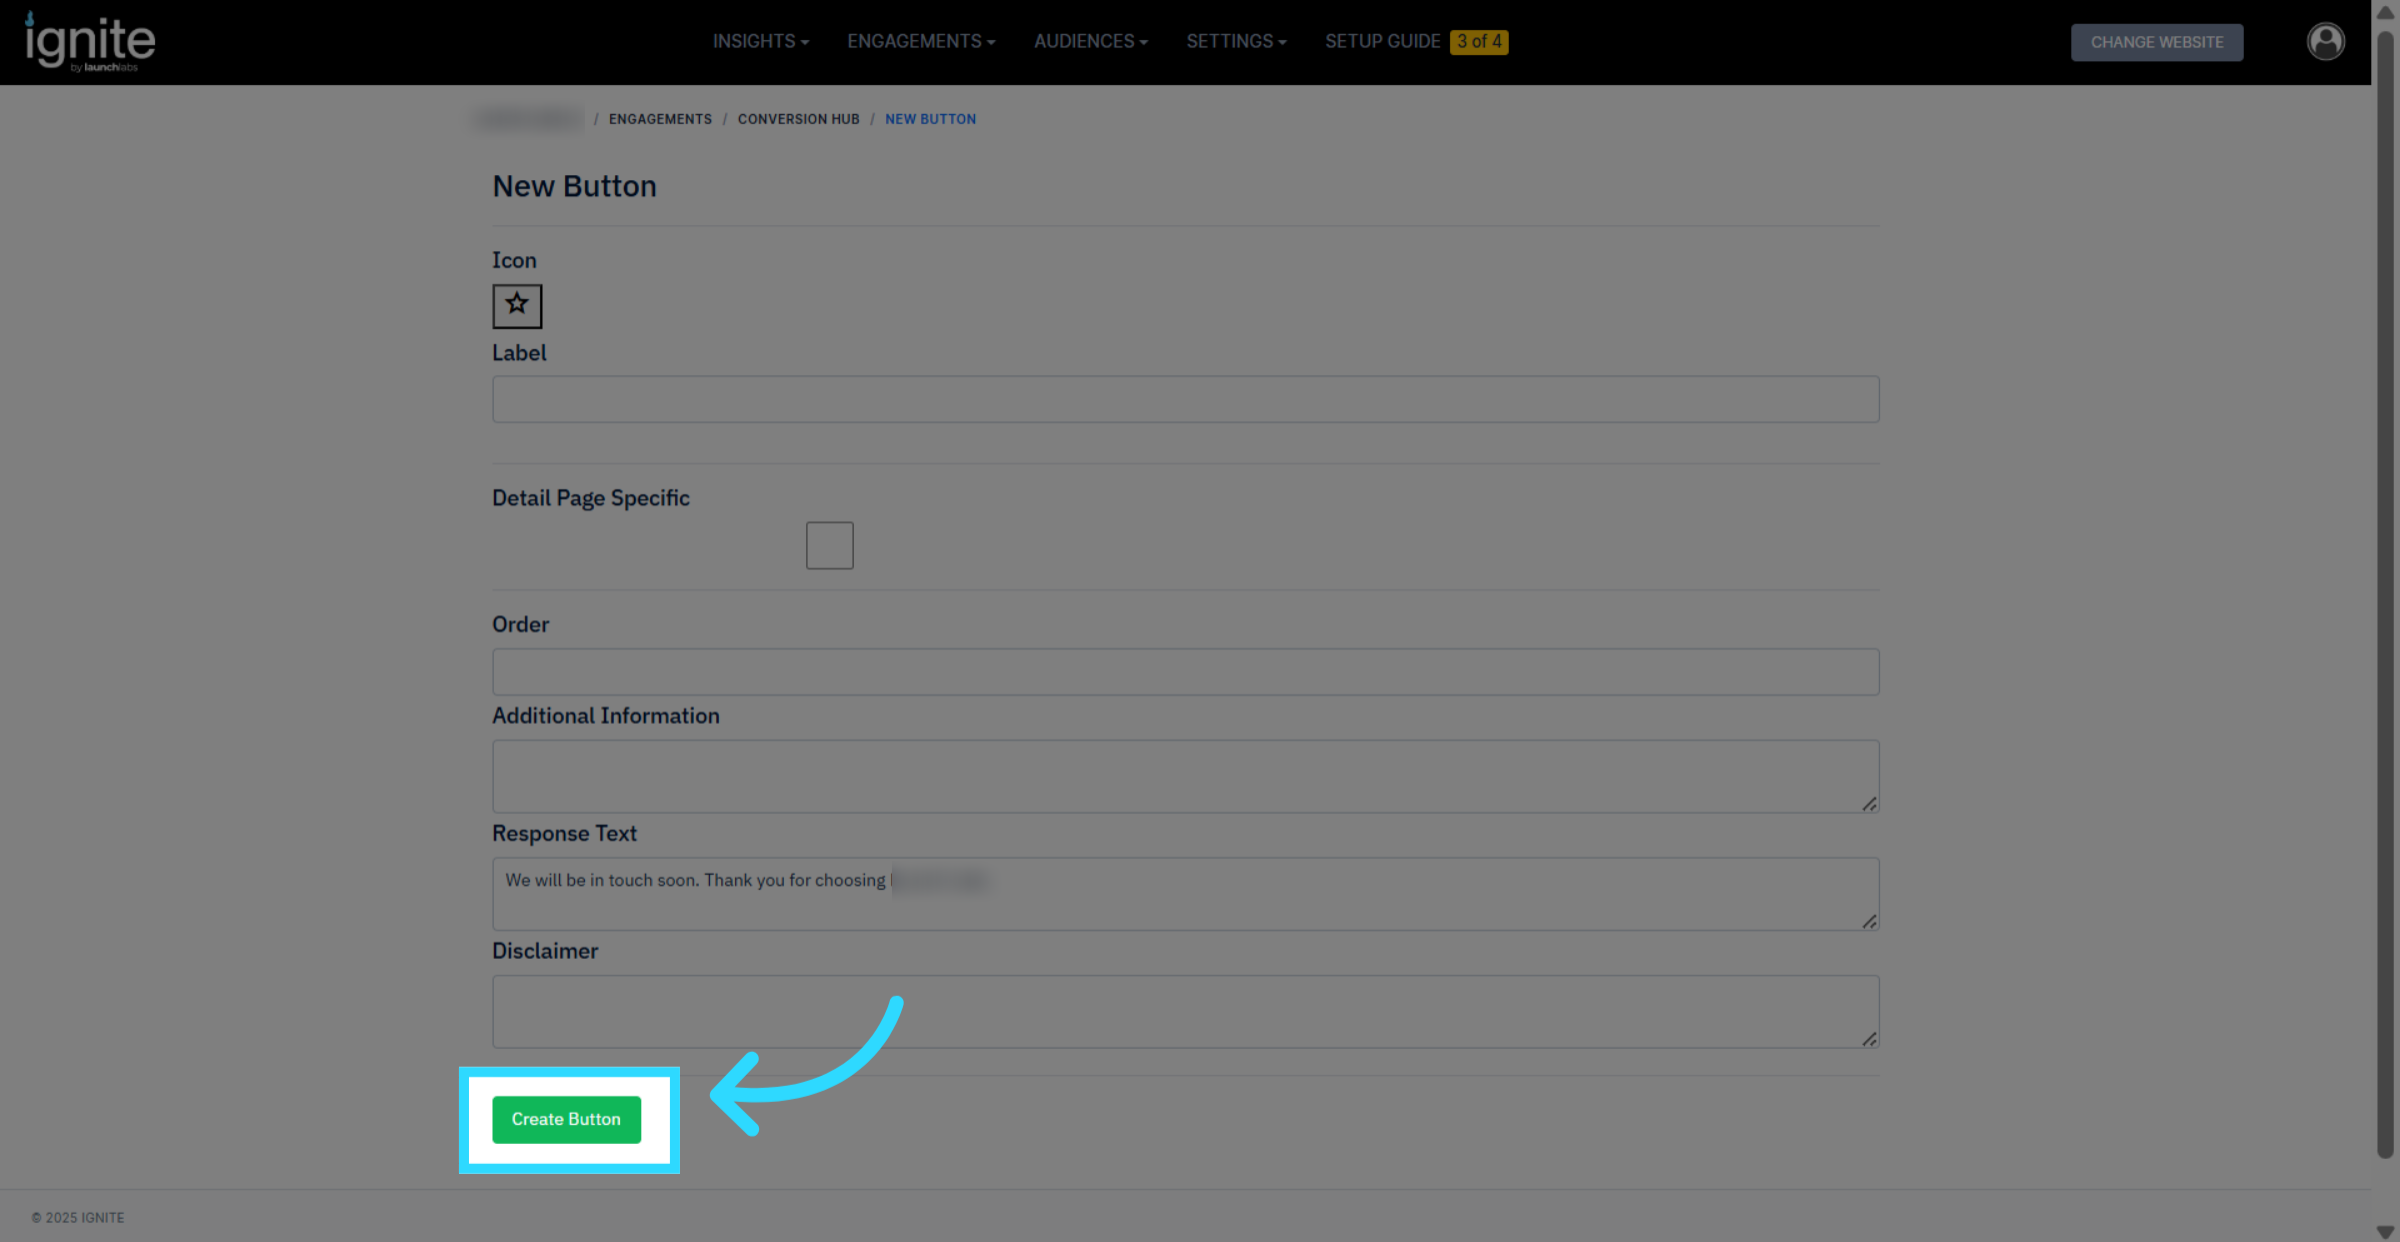
Task: Click the Change Website button
Action: 2156,42
